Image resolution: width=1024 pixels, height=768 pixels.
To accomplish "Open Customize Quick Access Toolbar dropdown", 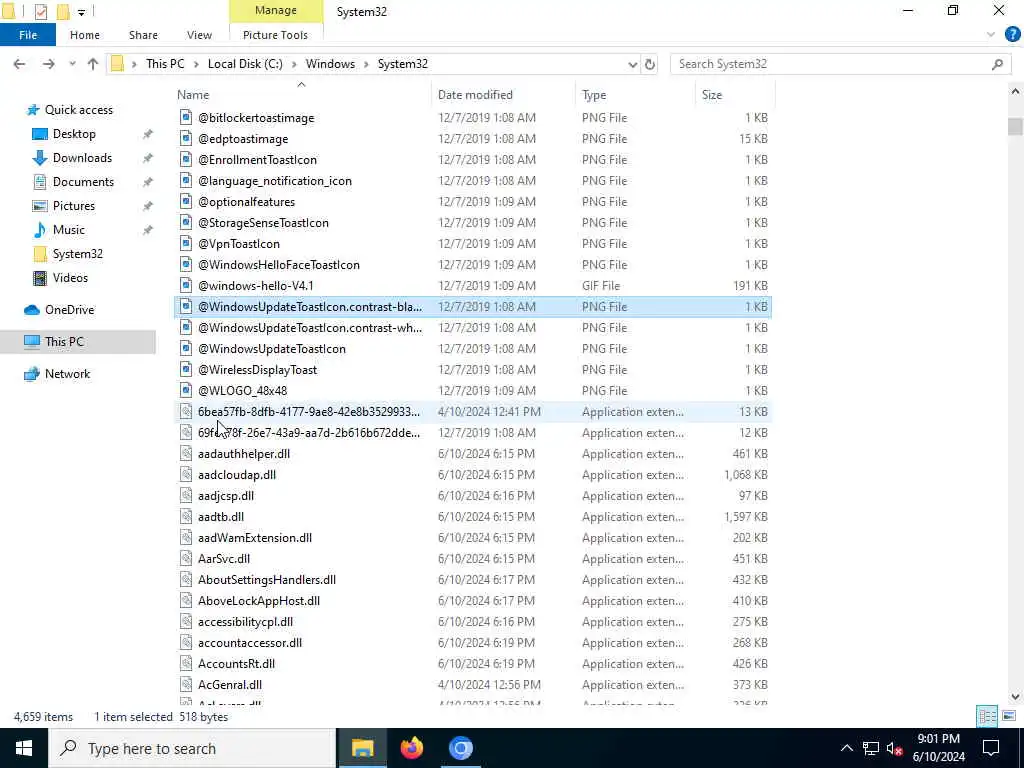I will pyautogui.click(x=82, y=12).
